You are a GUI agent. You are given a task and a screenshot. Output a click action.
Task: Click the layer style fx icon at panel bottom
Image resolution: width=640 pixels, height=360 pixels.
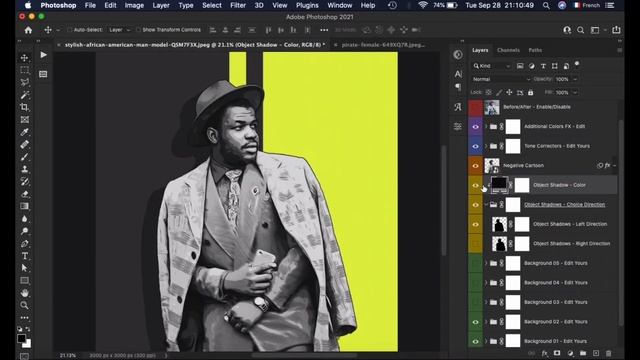click(544, 353)
